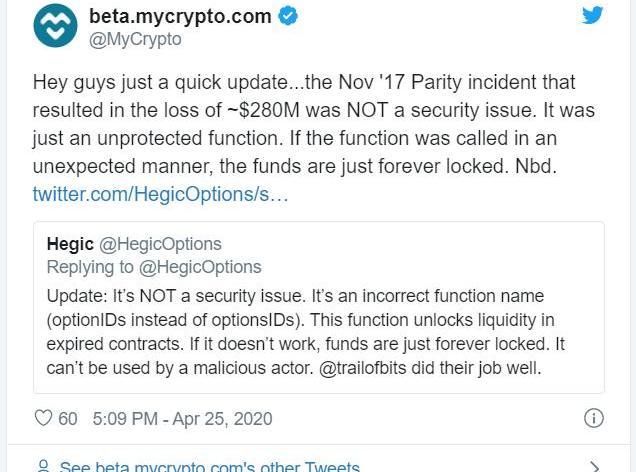The width and height of the screenshot is (636, 472).
Task: Click the blue verified badge
Action: [289, 17]
